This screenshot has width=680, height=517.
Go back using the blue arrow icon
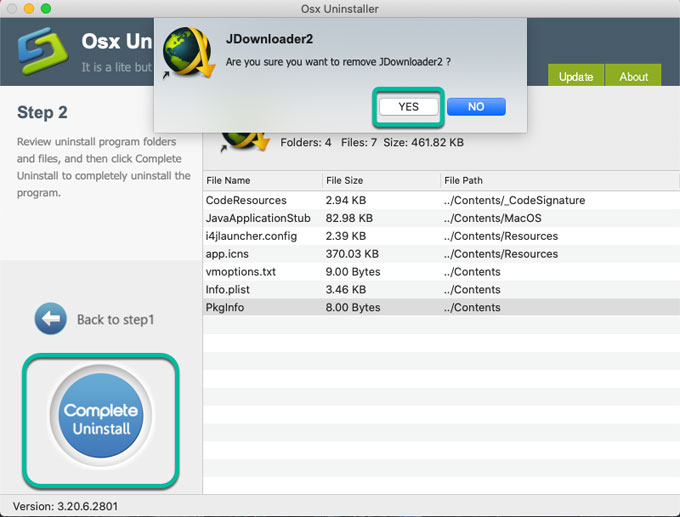click(51, 319)
